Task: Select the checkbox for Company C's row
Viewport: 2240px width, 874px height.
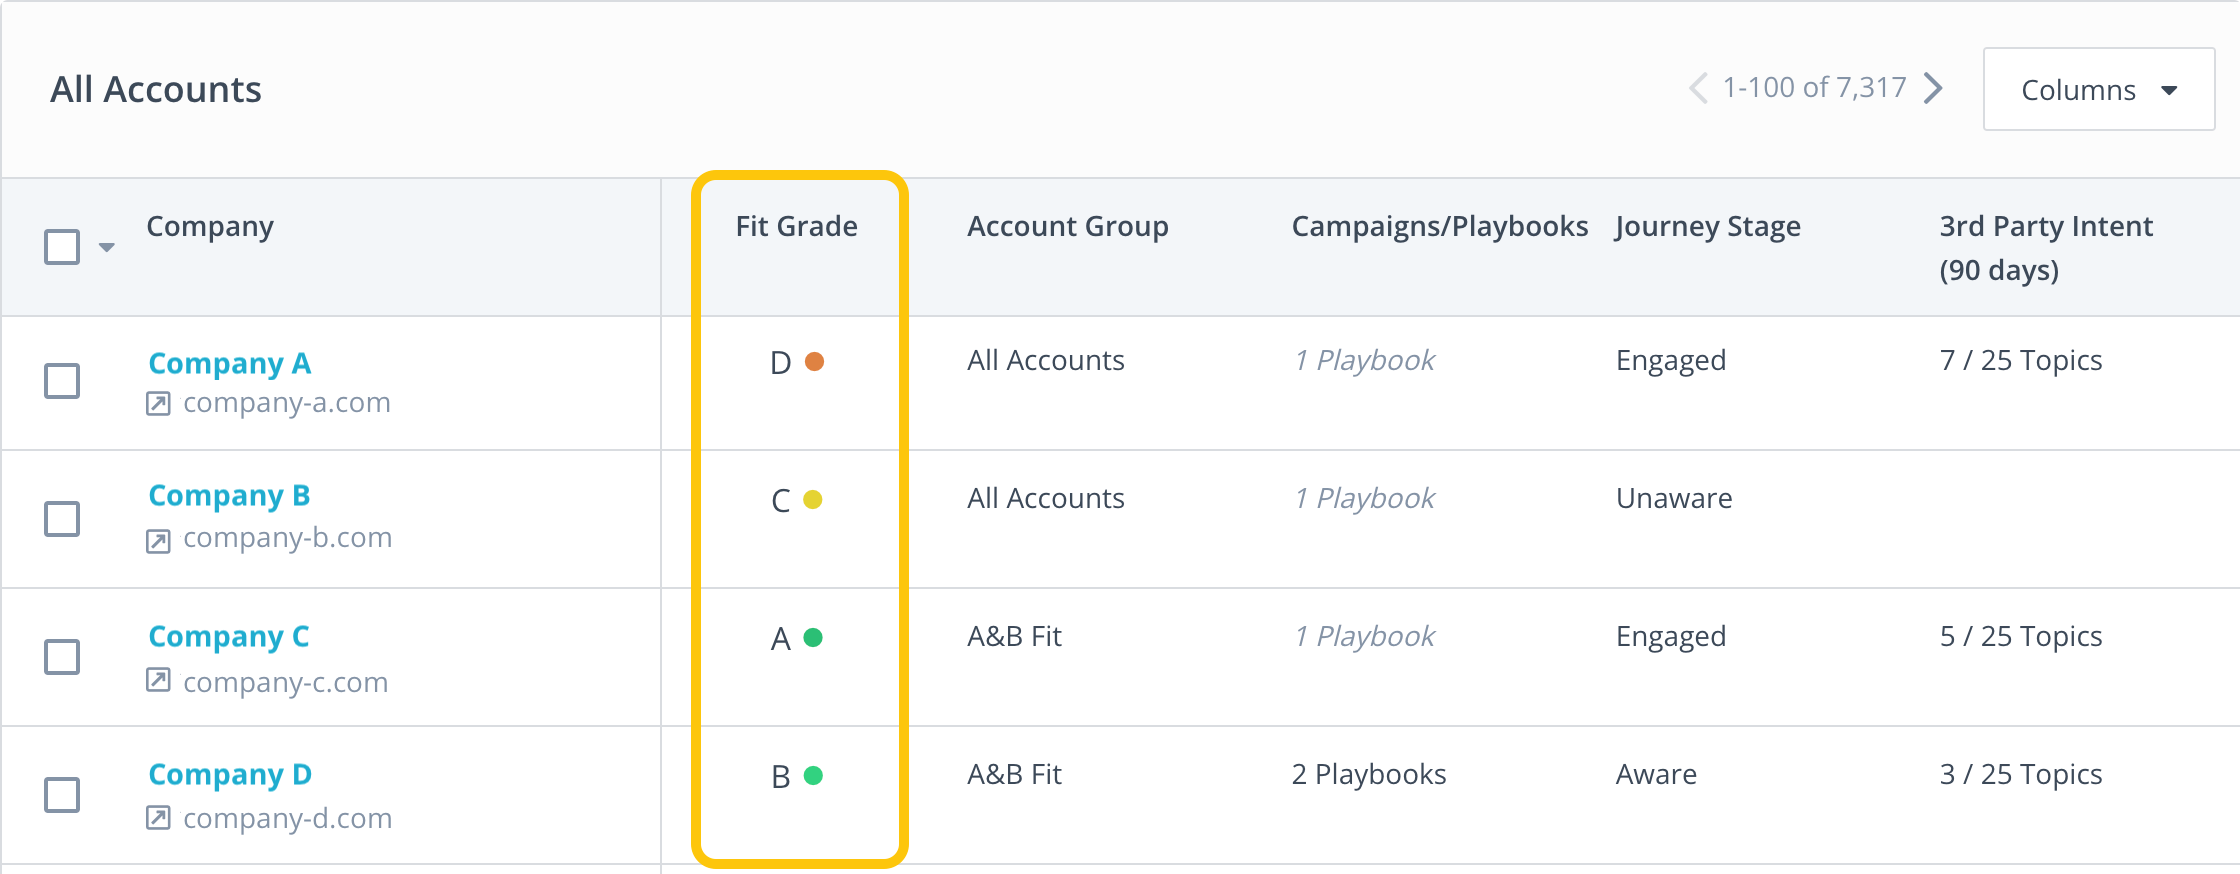Action: [62, 657]
